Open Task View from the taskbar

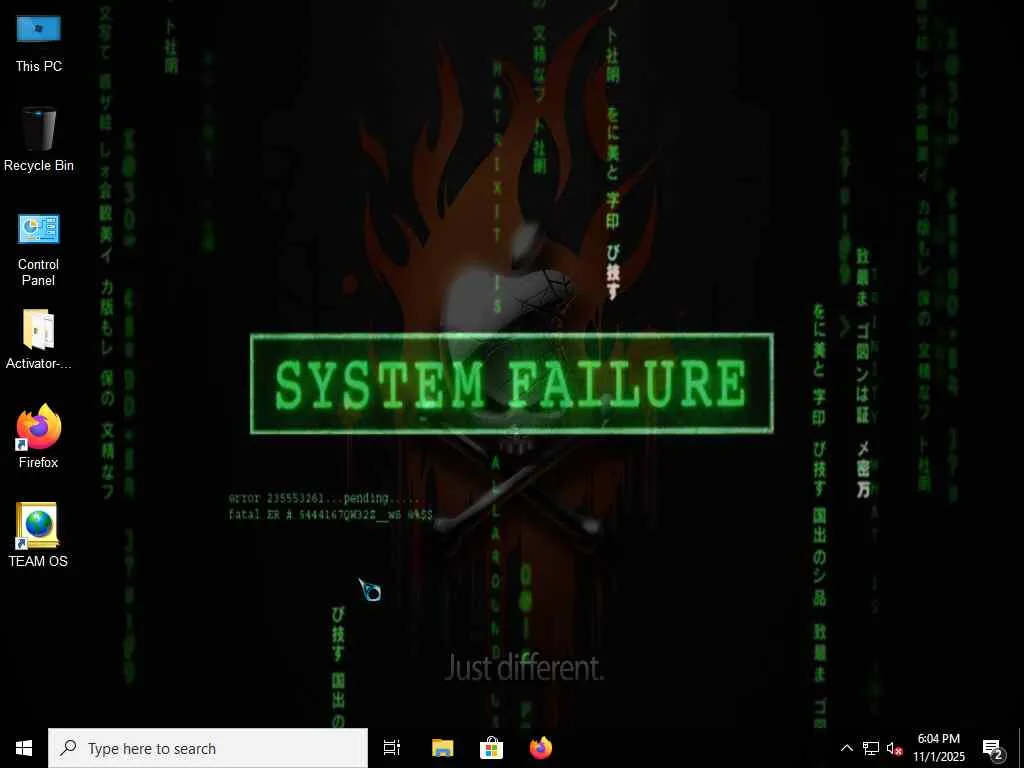point(392,748)
